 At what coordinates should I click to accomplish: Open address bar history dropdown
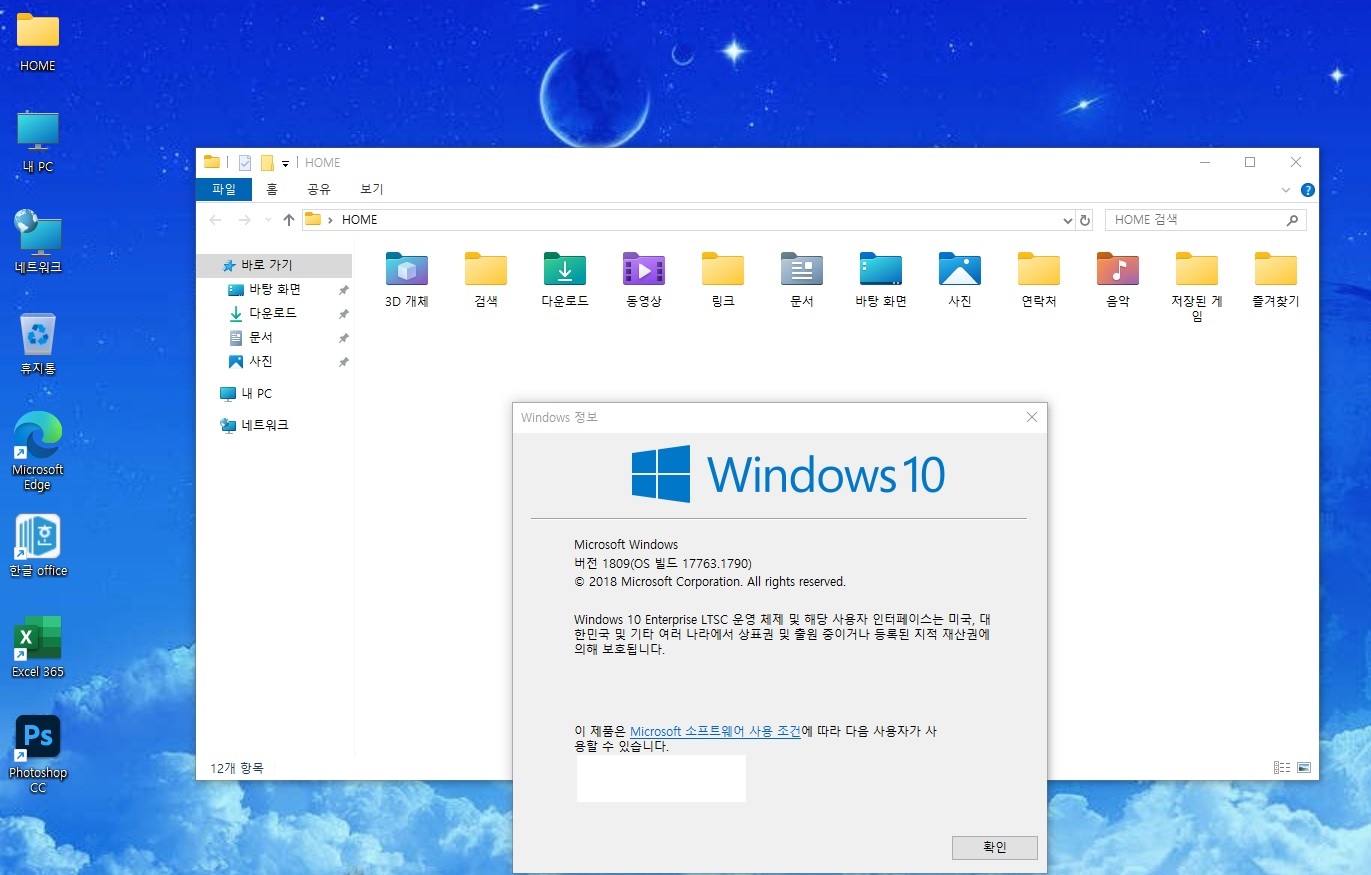click(1068, 220)
